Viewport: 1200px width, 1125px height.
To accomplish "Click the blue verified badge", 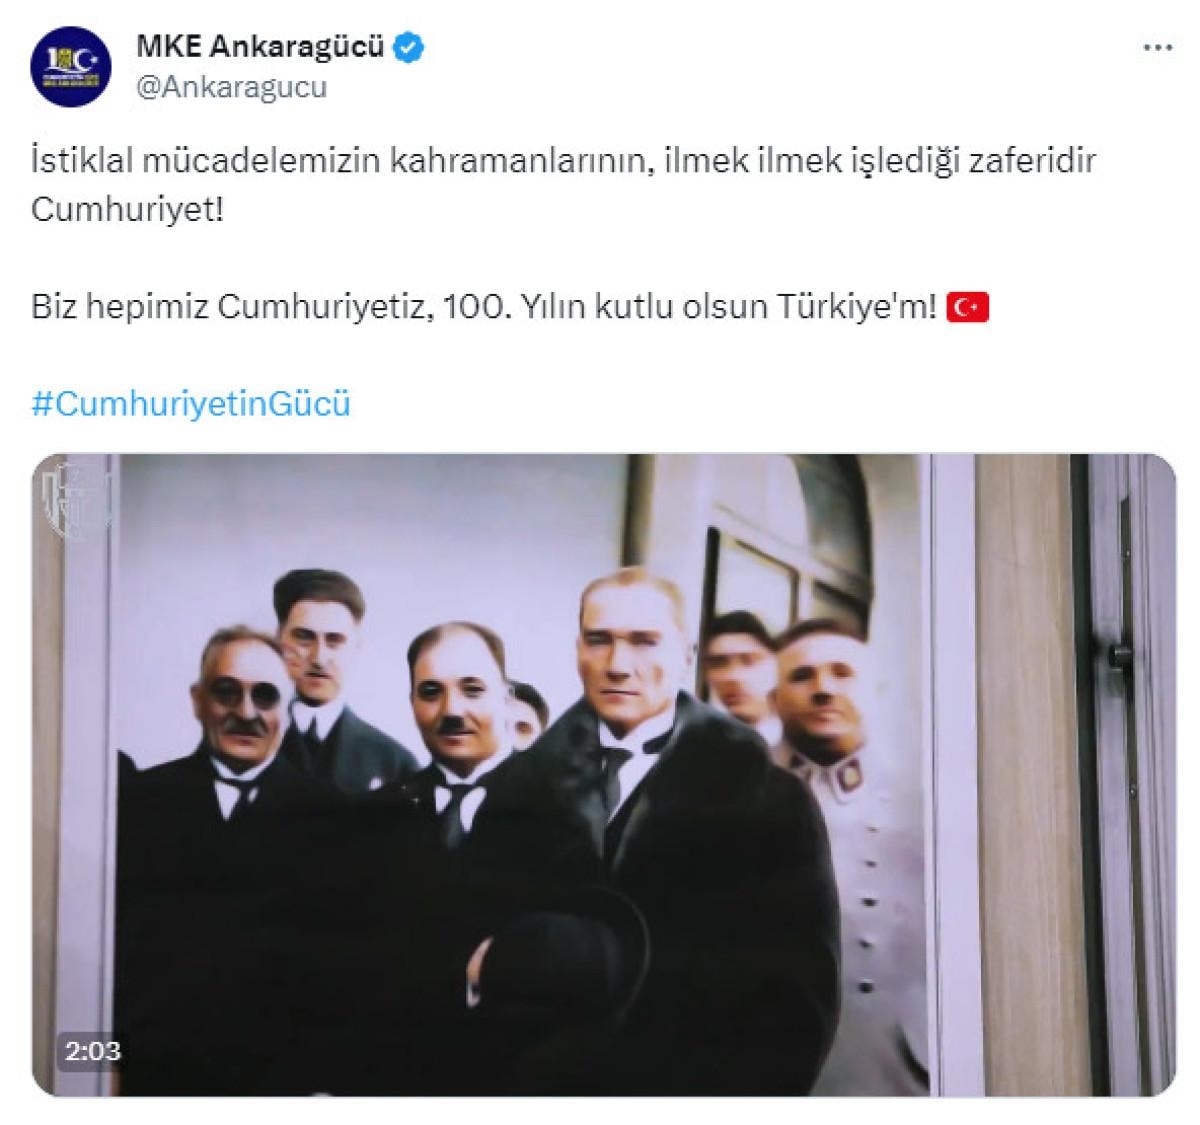I will click(x=411, y=46).
